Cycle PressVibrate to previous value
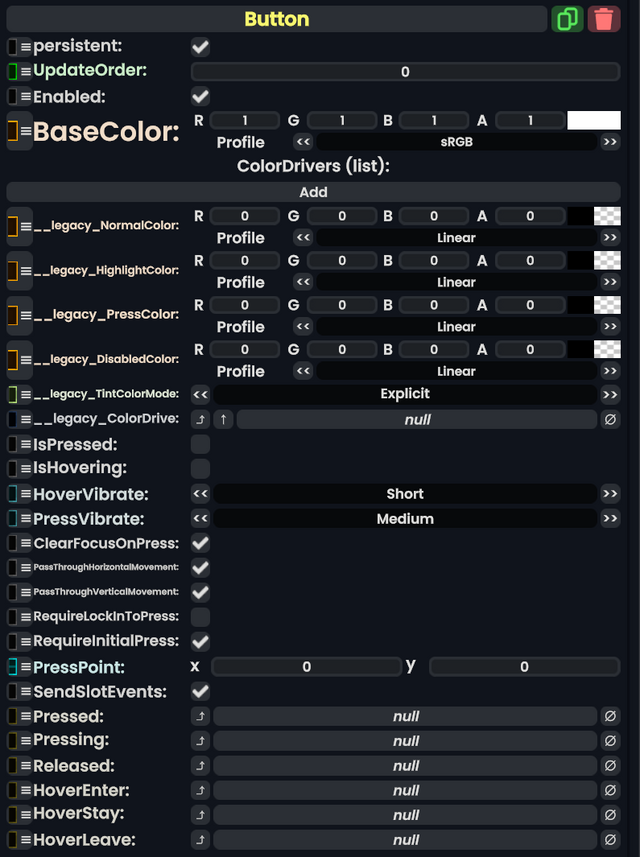The height and width of the screenshot is (857, 640). tap(200, 519)
